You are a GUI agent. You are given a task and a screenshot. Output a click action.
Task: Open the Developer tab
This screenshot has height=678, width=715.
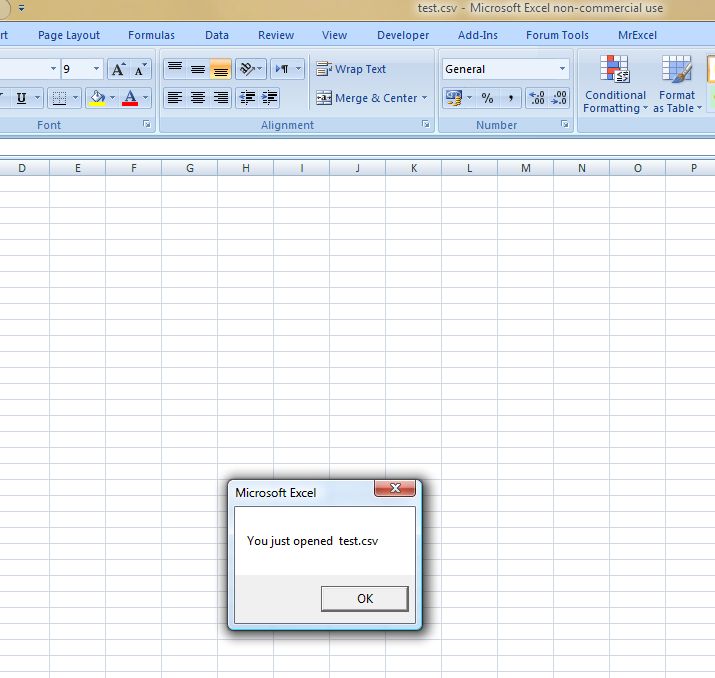403,35
